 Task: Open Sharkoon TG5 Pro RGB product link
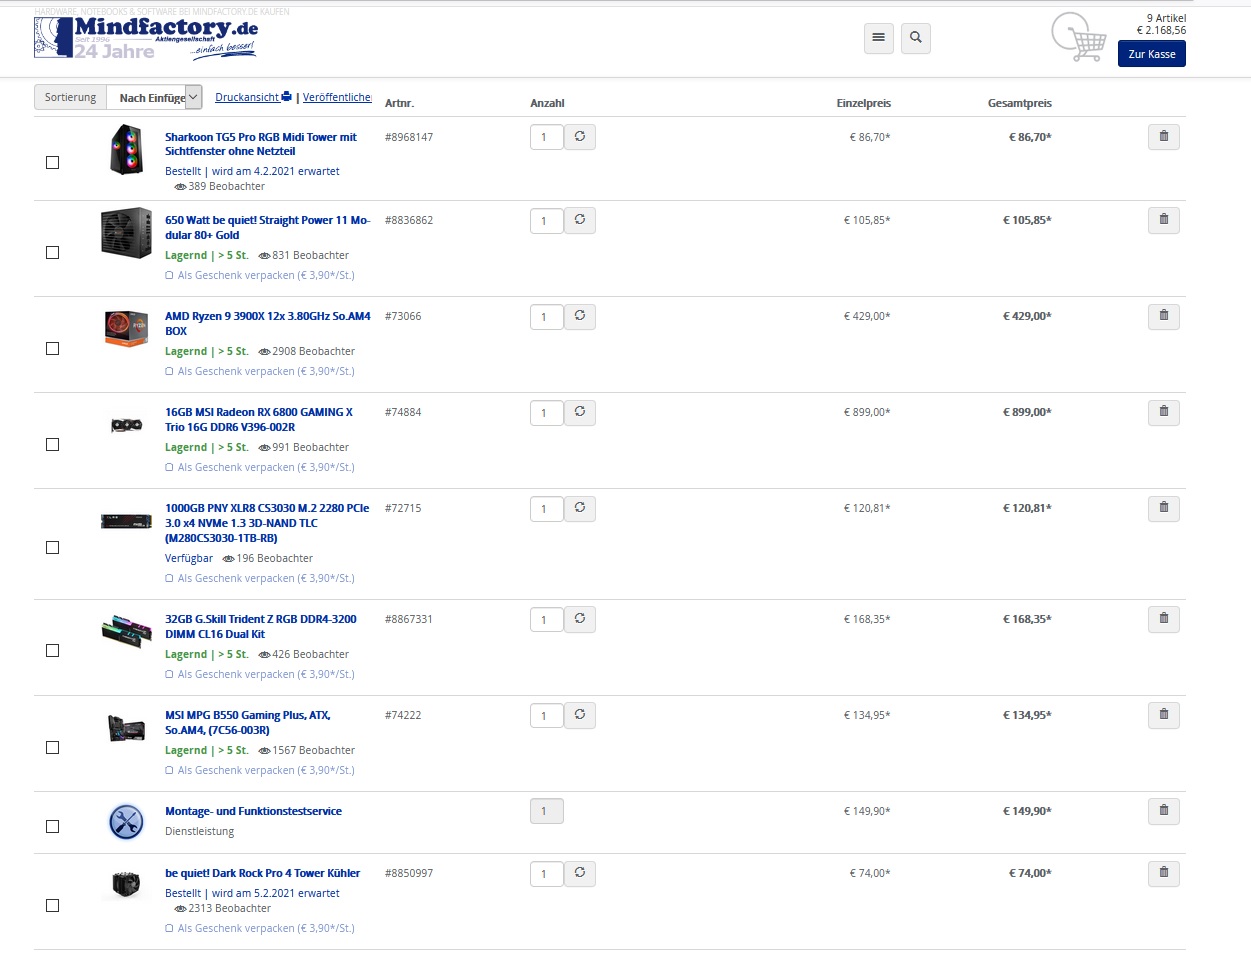click(x=261, y=144)
